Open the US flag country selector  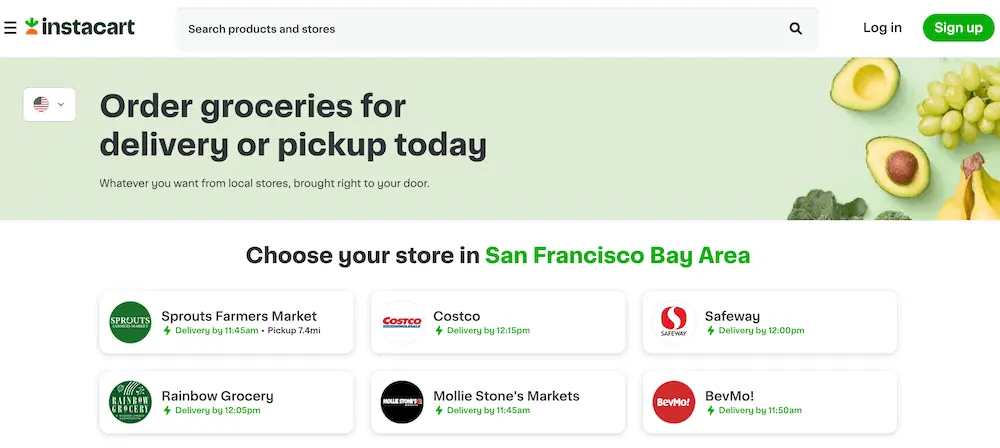coord(41,104)
